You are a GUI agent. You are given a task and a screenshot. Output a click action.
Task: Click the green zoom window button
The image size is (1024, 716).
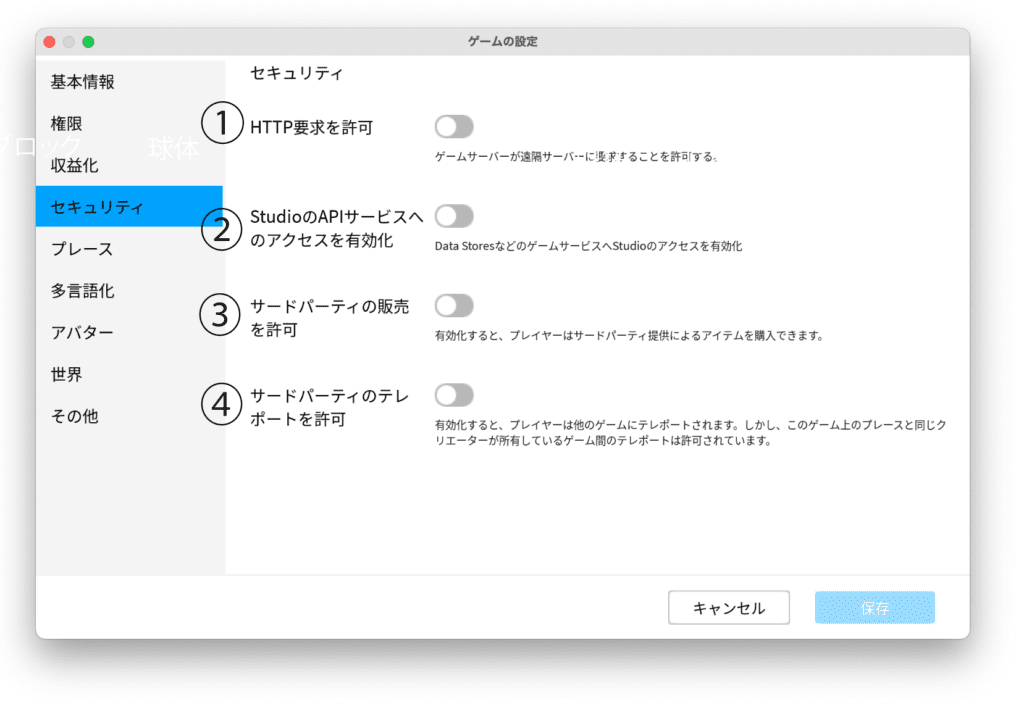point(88,42)
